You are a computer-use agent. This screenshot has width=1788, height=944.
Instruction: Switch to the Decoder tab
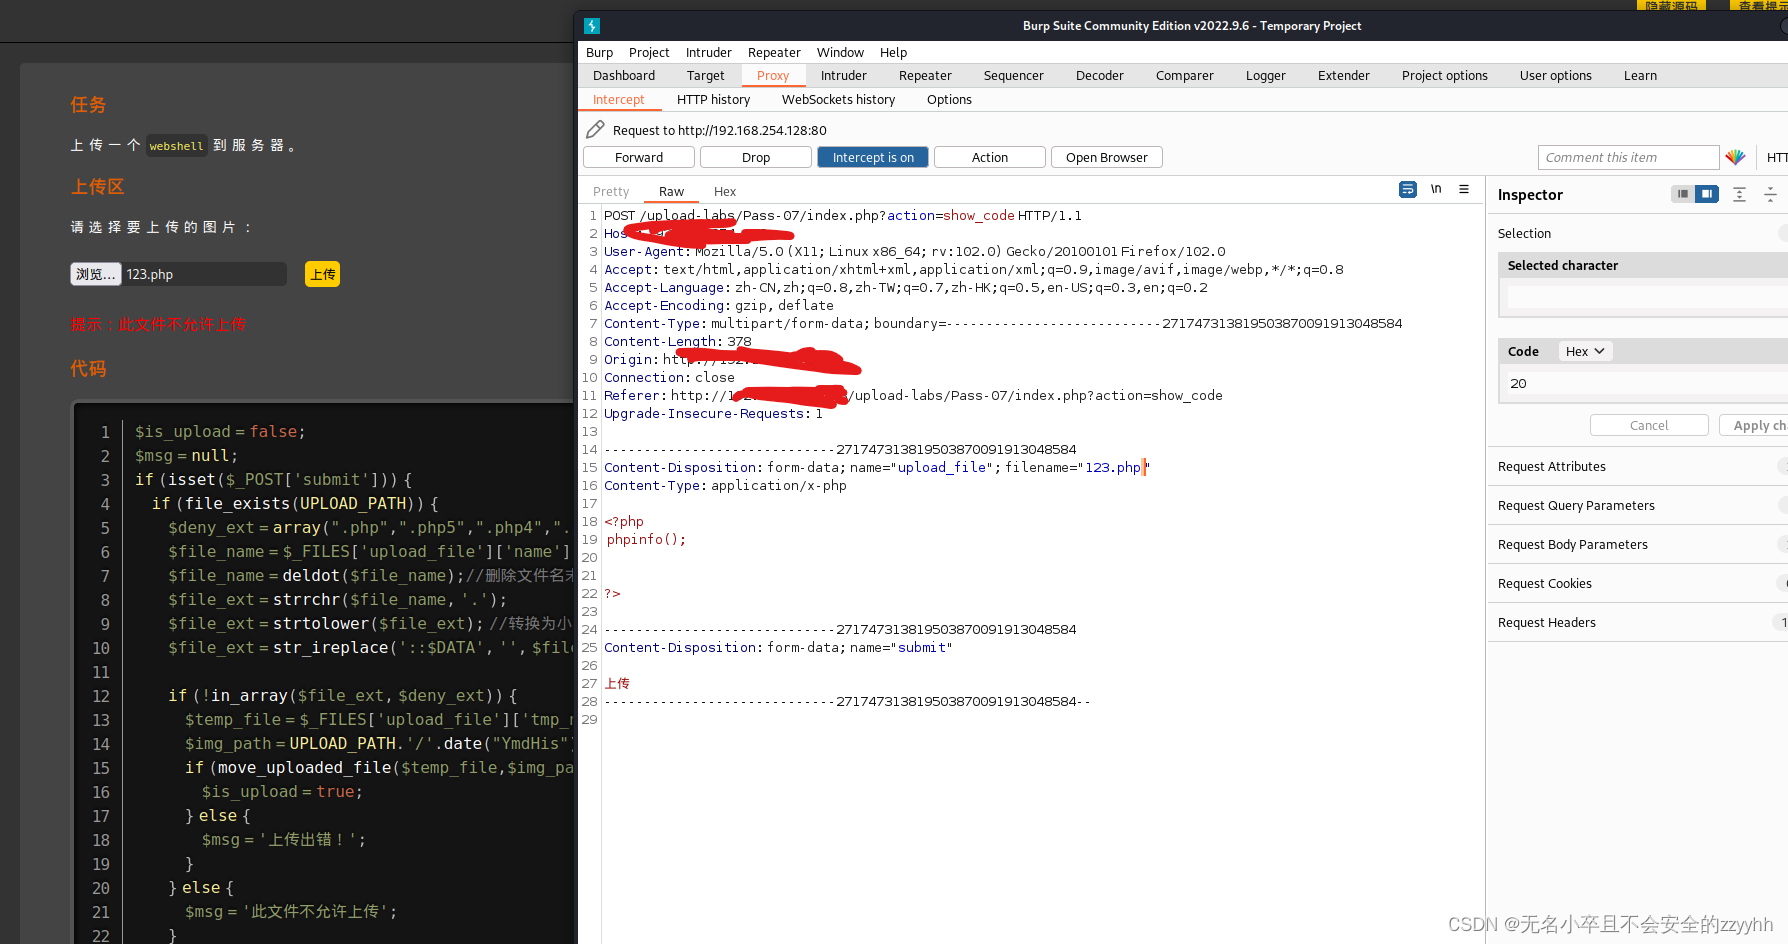(x=1099, y=75)
